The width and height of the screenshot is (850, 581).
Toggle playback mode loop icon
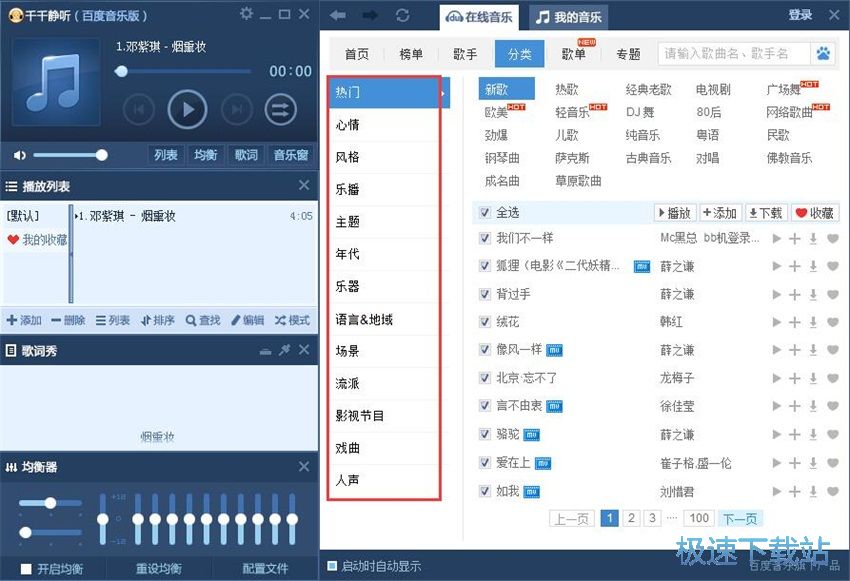(280, 110)
